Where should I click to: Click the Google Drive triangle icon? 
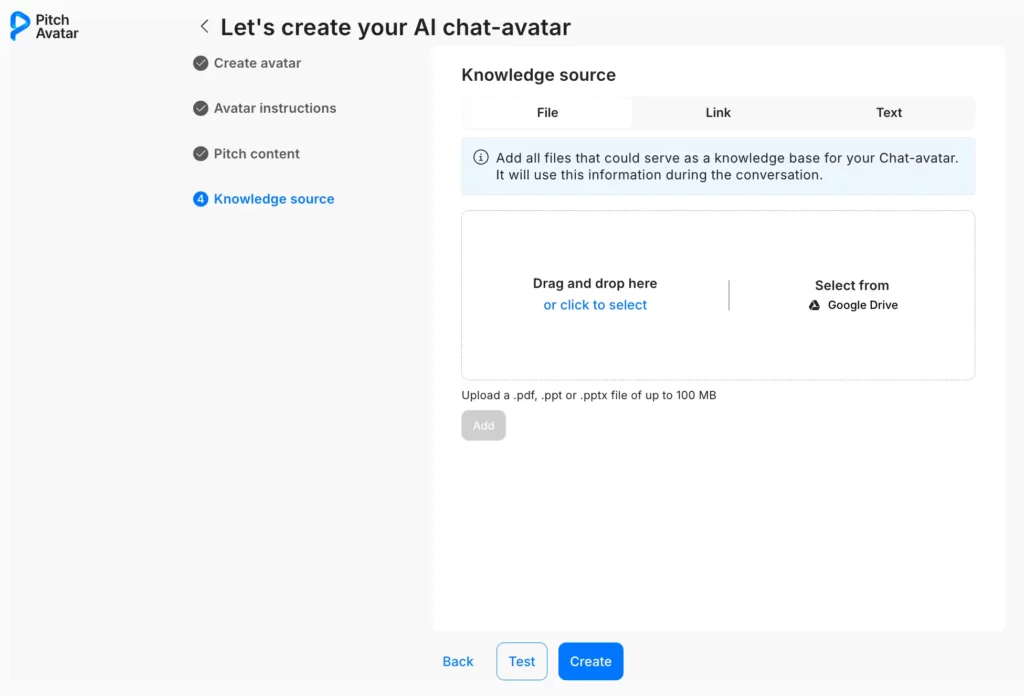(x=815, y=305)
